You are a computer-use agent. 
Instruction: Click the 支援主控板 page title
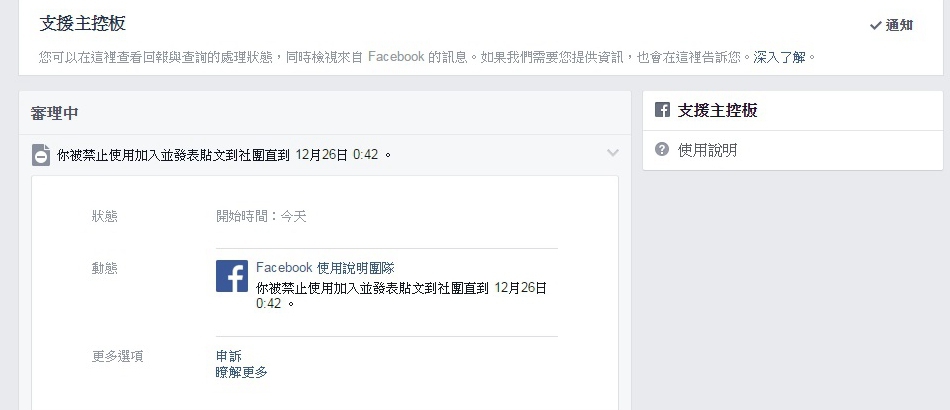point(82,23)
